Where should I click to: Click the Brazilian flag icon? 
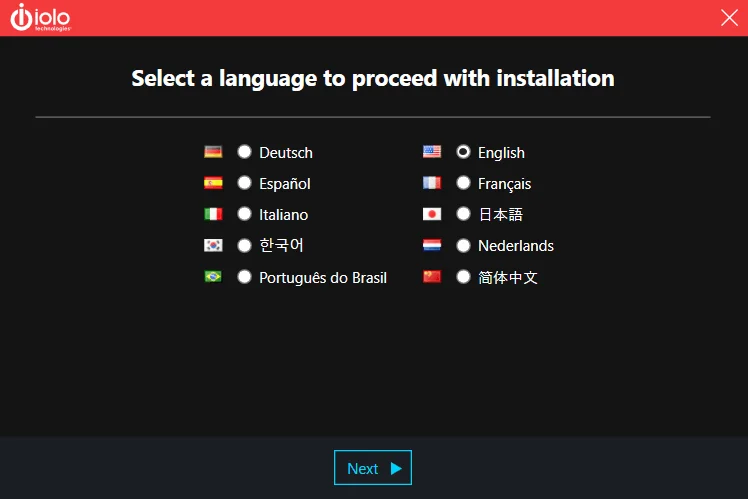tap(213, 277)
